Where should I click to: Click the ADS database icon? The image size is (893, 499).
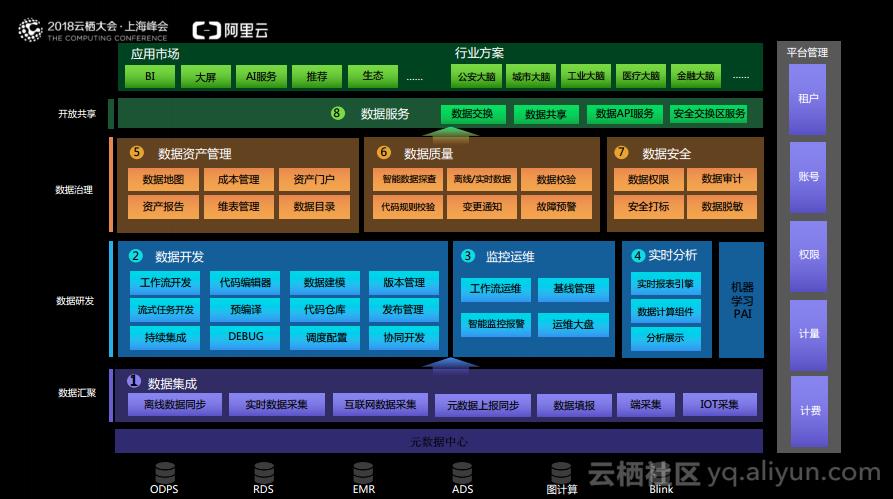coord(462,472)
